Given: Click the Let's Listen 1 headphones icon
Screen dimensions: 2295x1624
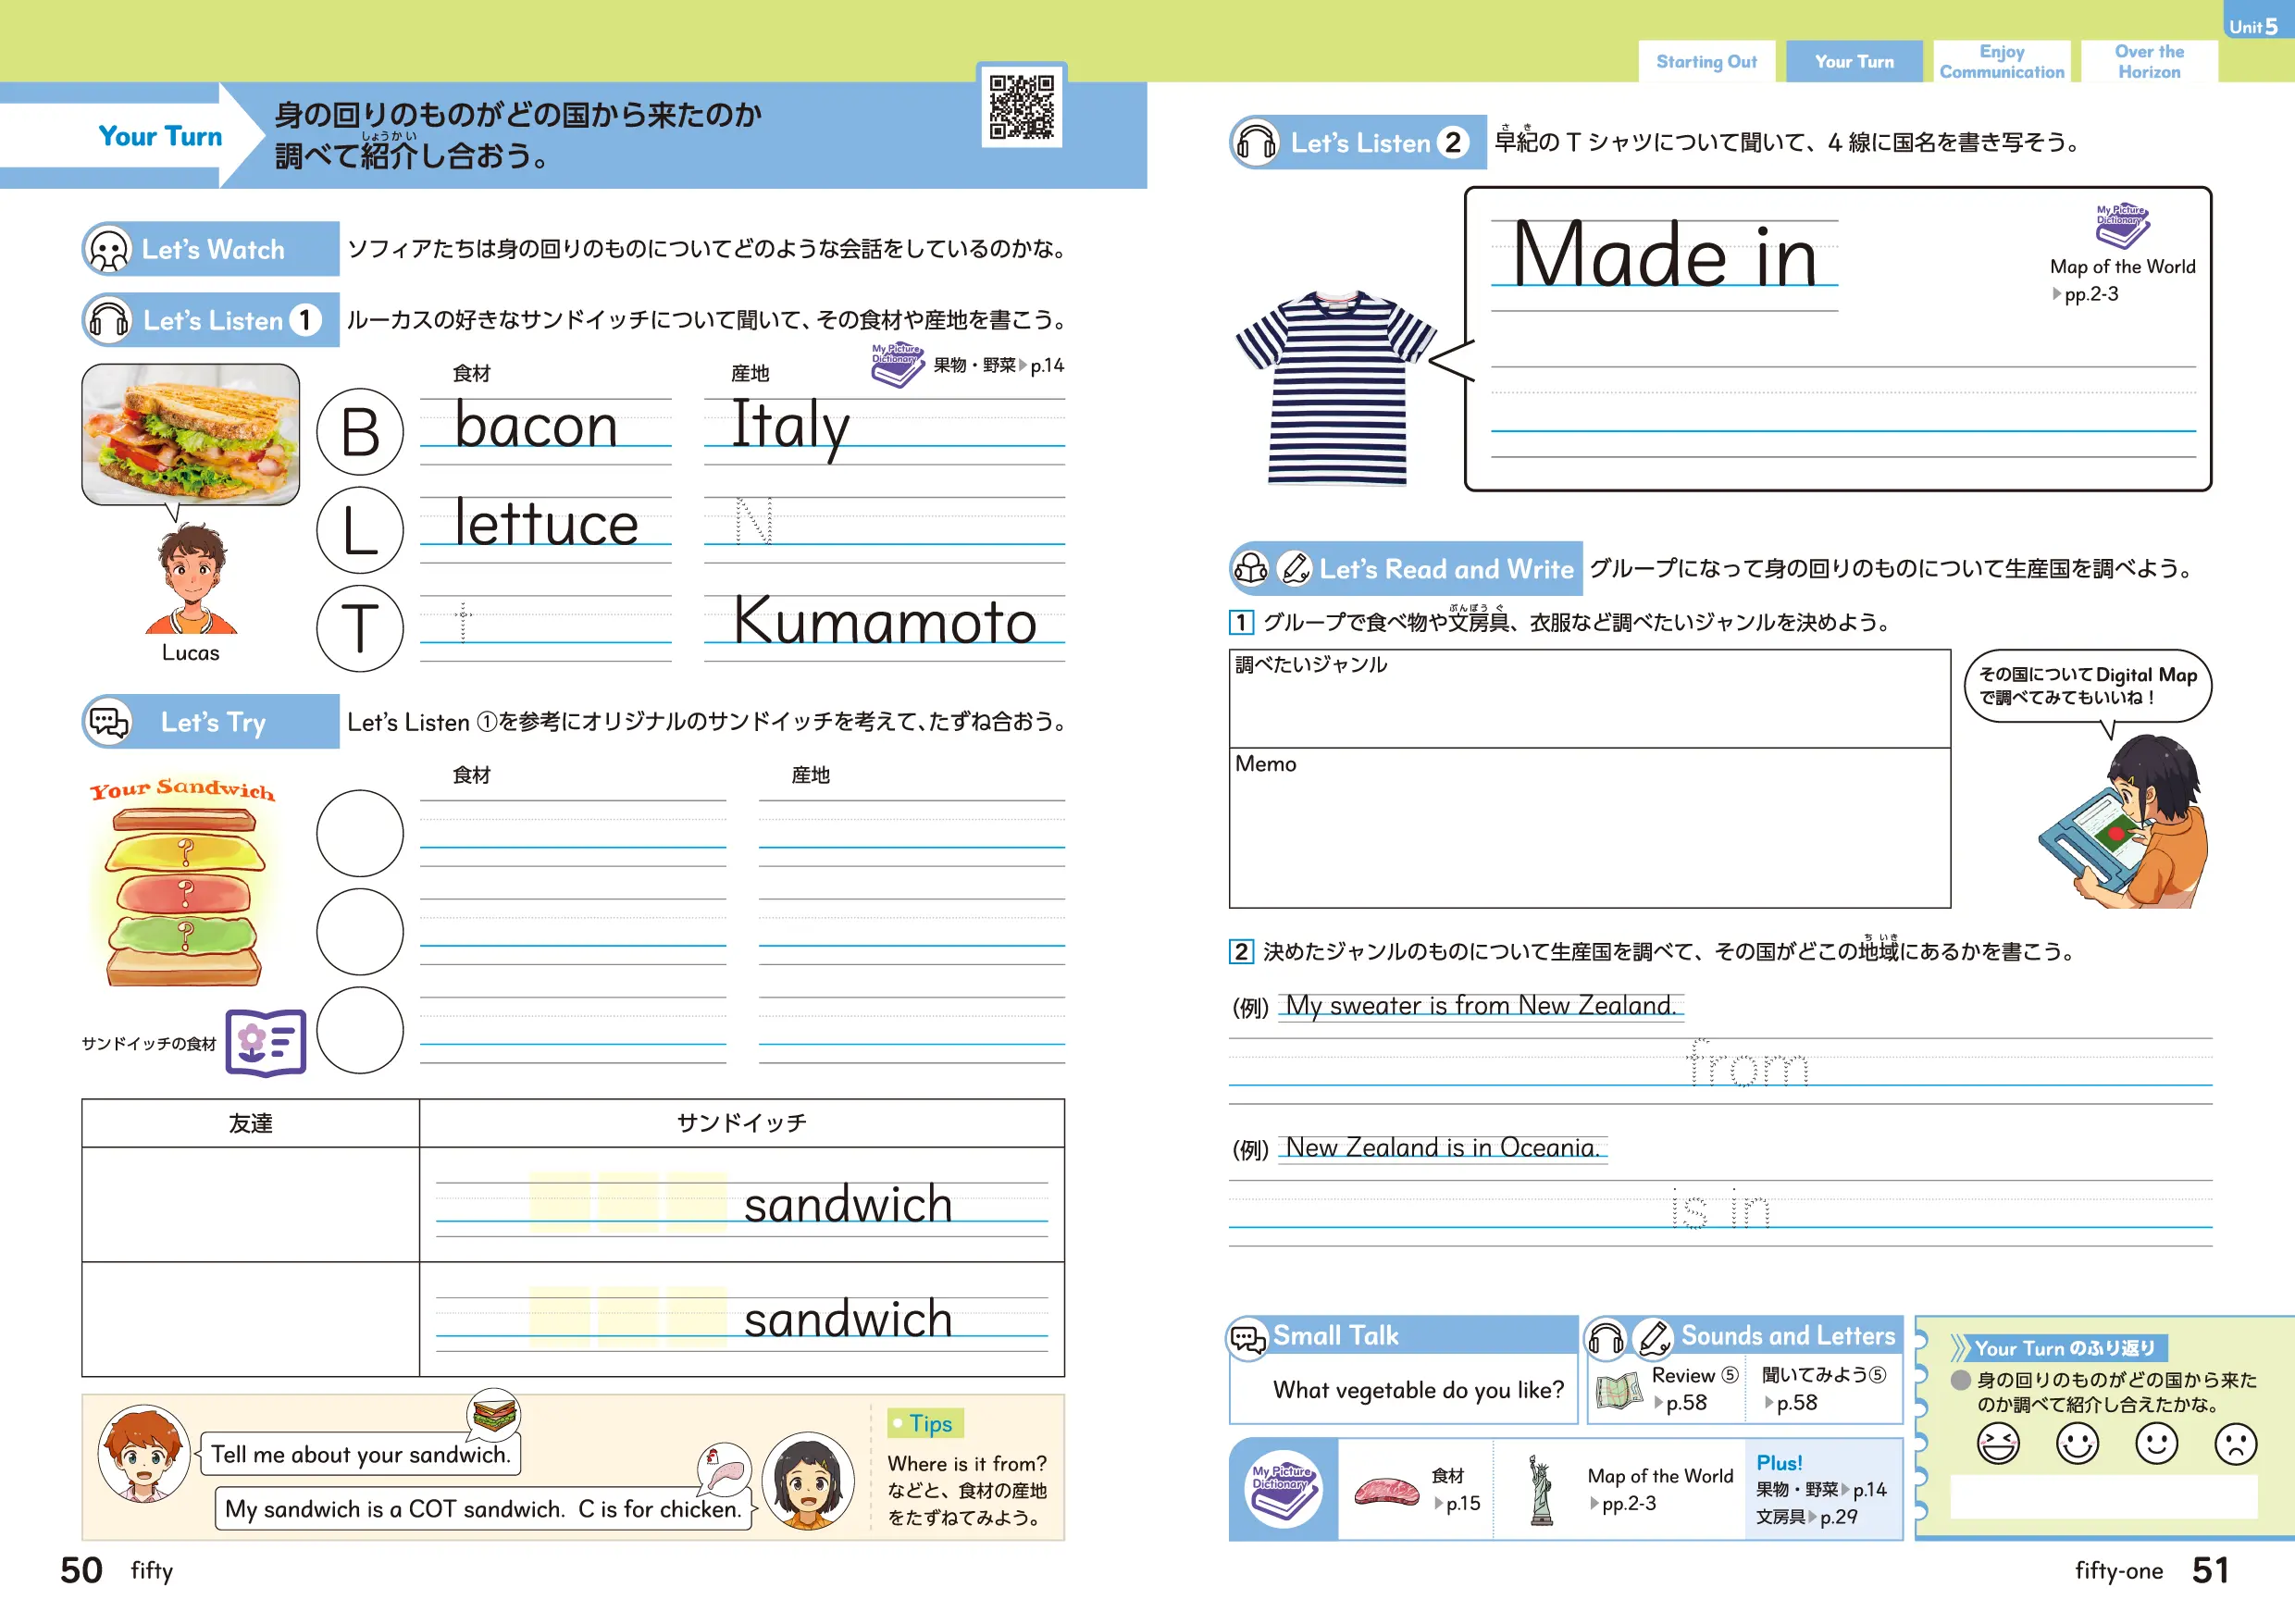Looking at the screenshot, I should coord(108,320).
